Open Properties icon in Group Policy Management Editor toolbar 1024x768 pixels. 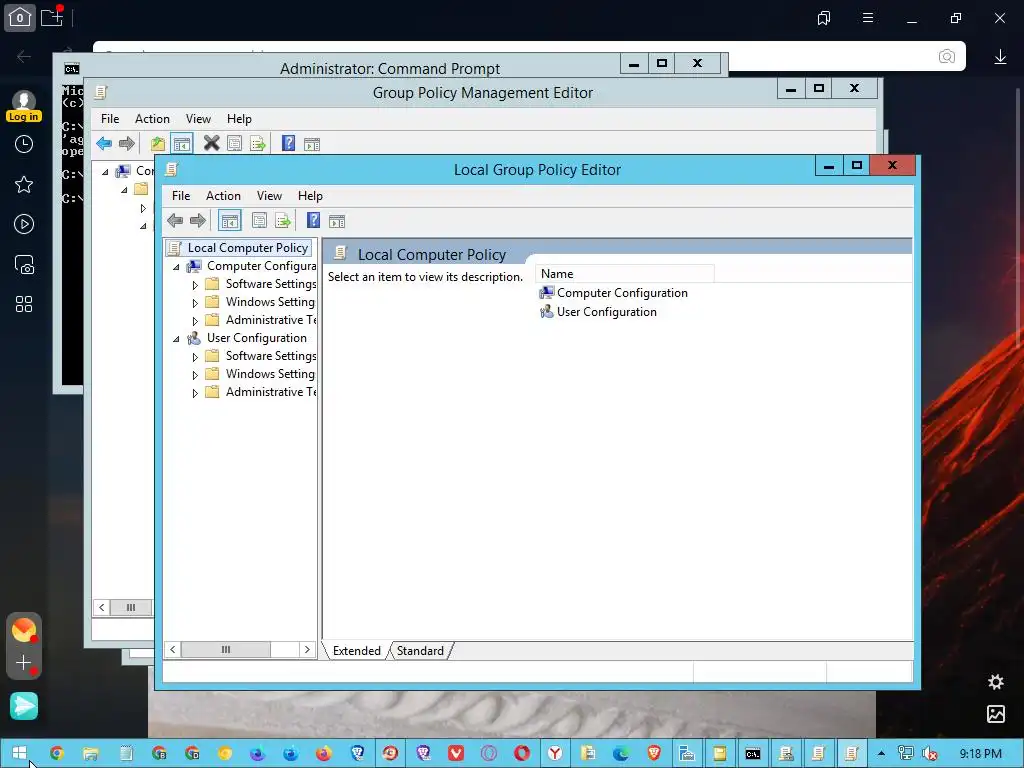point(234,144)
